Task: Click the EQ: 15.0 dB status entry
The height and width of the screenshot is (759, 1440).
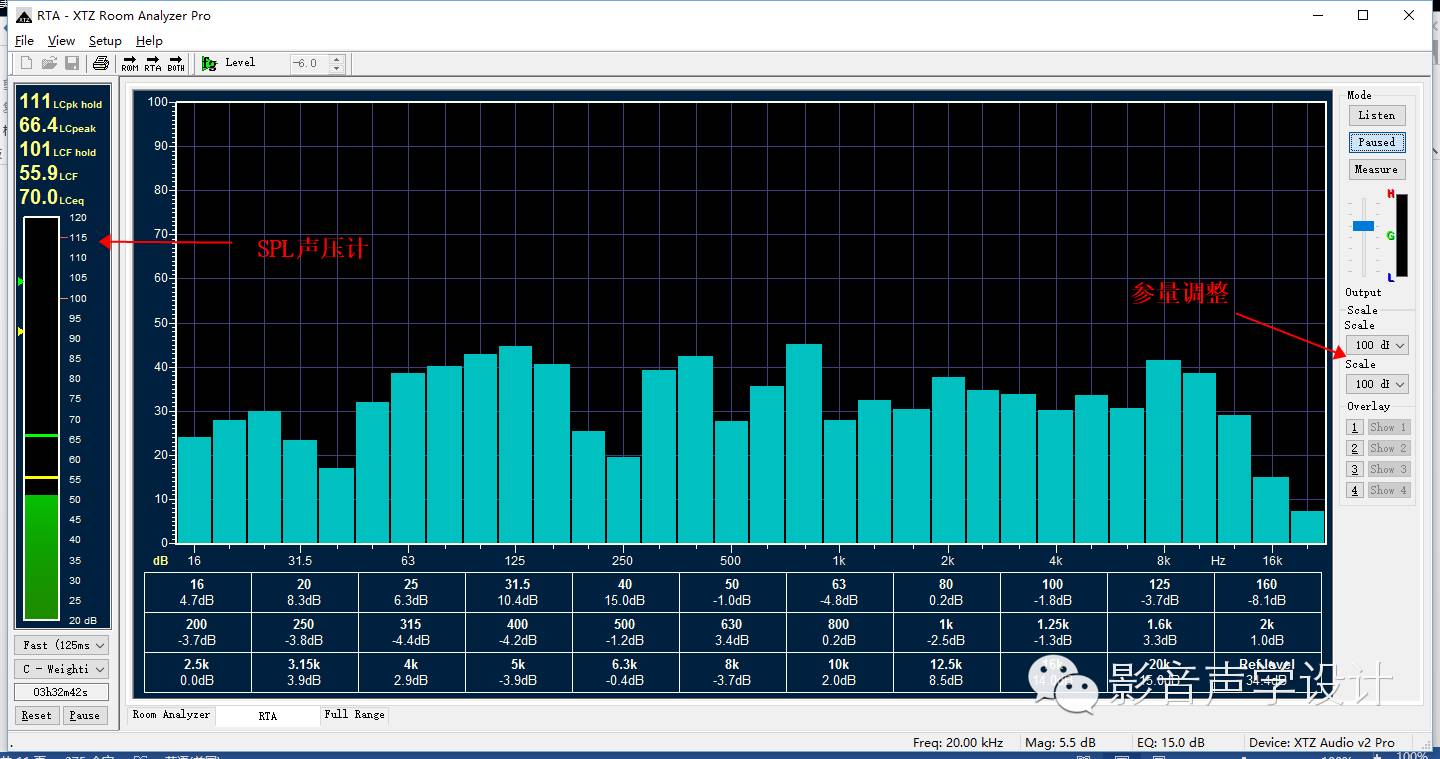Action: [x=1169, y=742]
